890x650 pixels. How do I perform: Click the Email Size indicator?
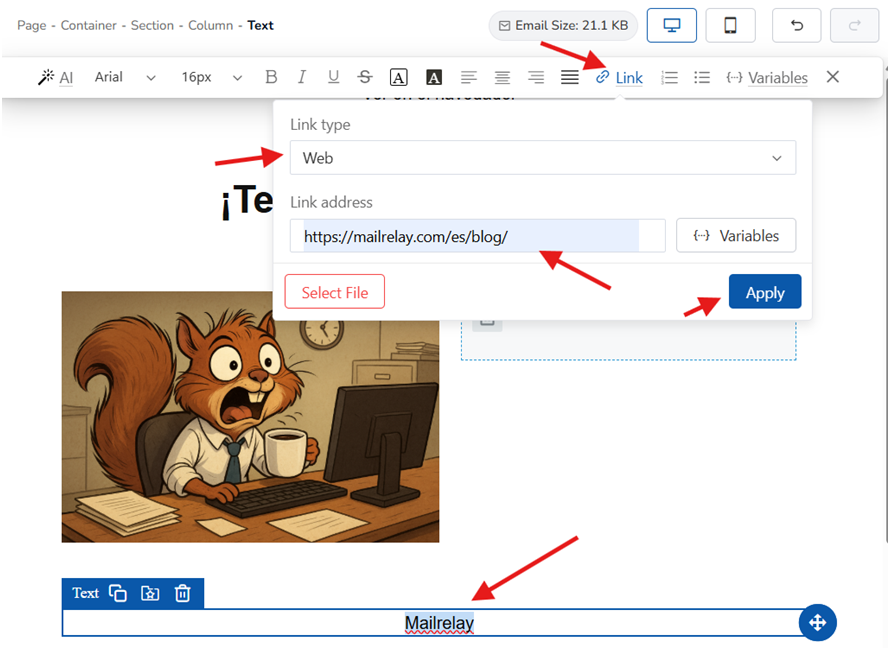pos(563,26)
